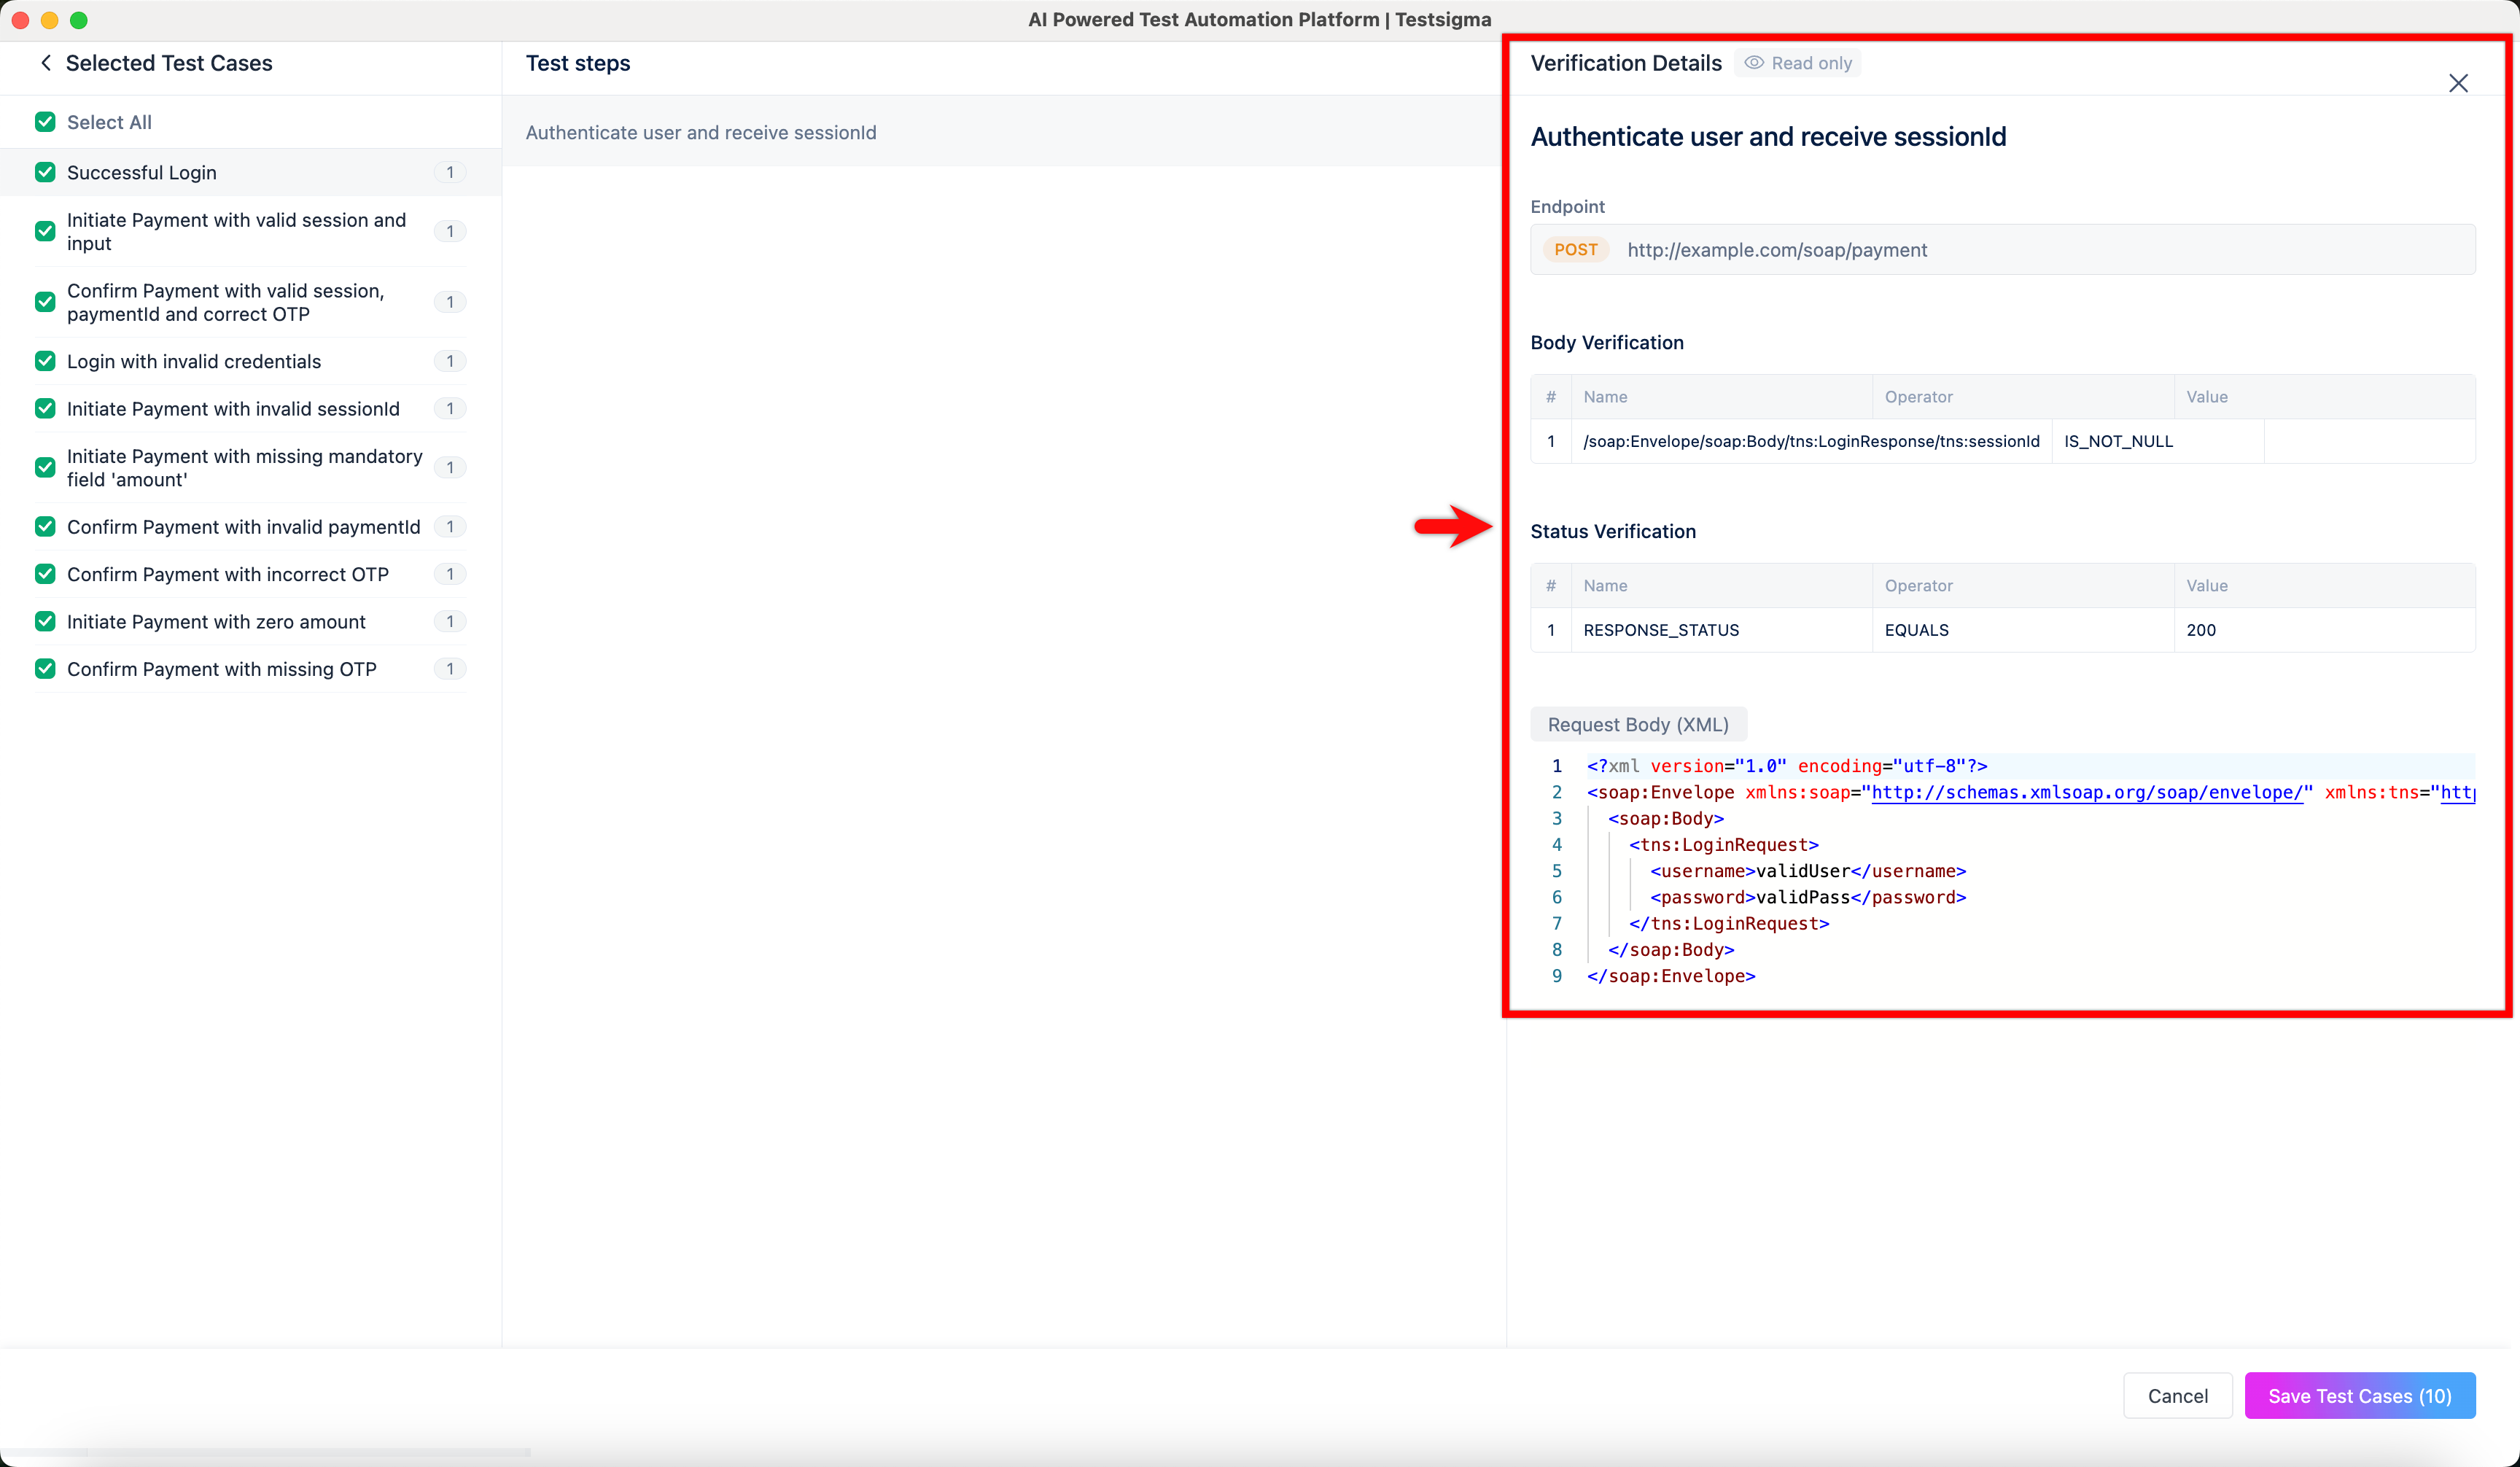2520x1467 pixels.
Task: Uncheck Confirm Payment with incorrect OTP
Action: [x=44, y=574]
